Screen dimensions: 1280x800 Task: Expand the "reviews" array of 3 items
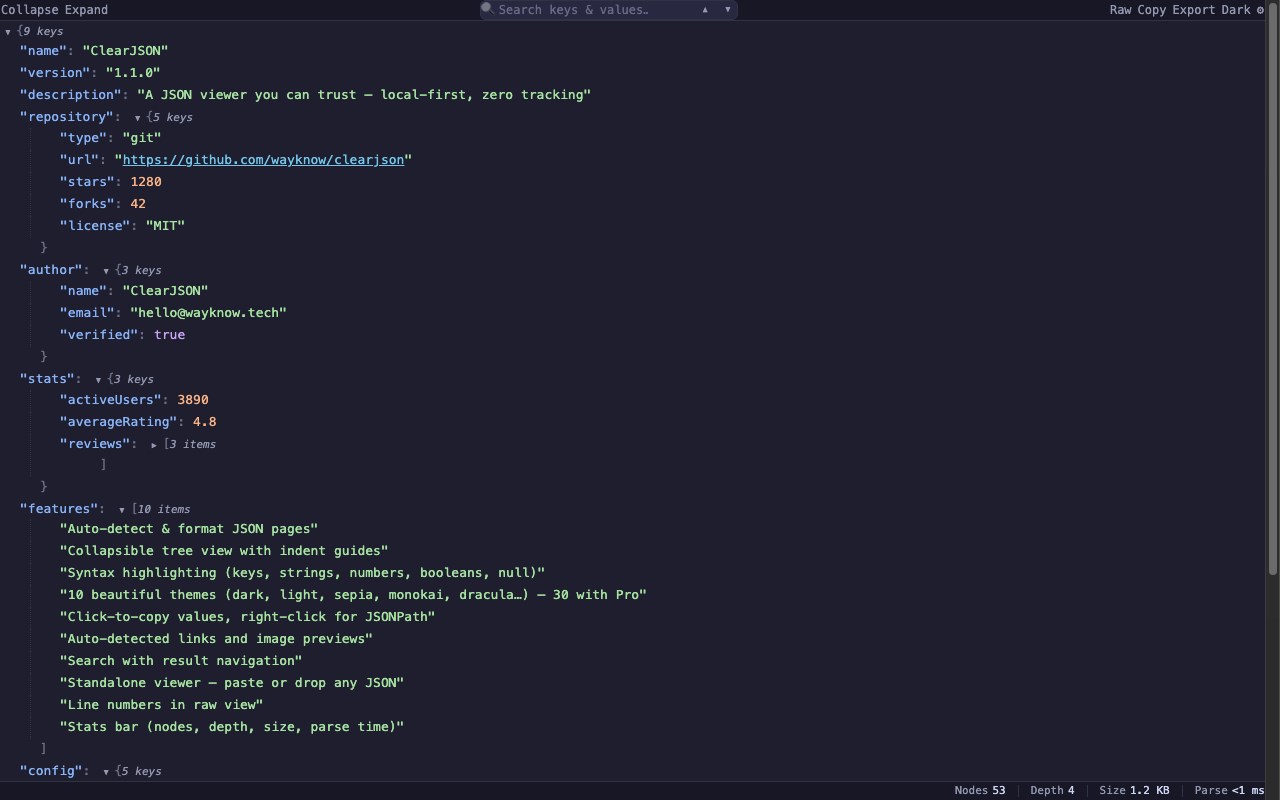(154, 445)
